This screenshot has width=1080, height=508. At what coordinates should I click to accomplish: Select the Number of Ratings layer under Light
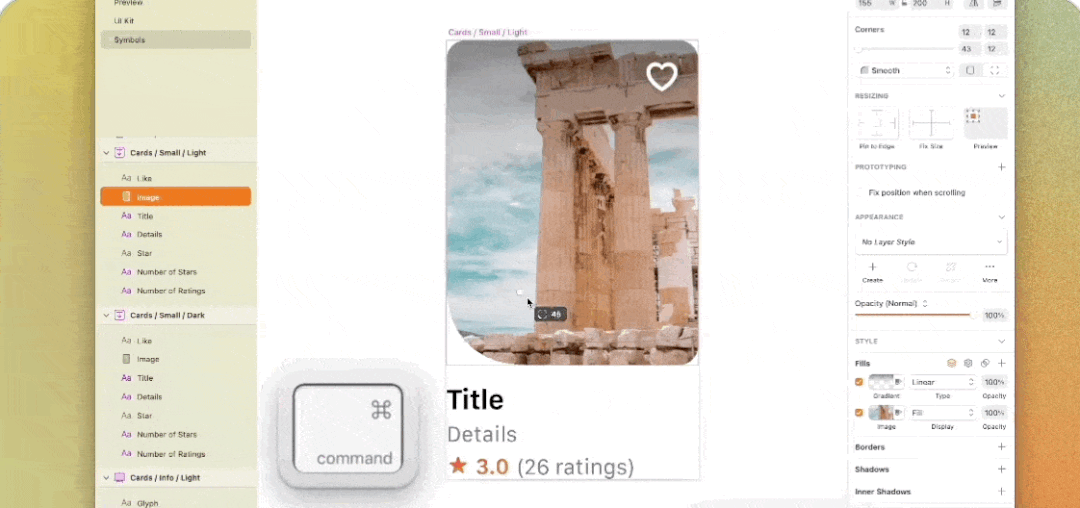170,290
